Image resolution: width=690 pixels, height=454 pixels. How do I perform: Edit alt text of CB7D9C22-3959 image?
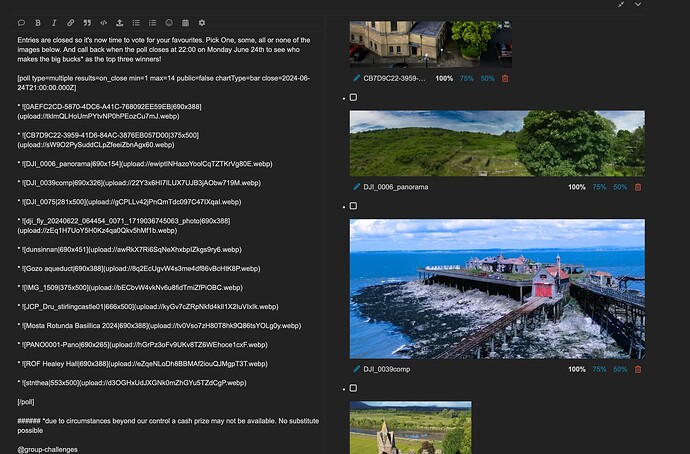356,78
